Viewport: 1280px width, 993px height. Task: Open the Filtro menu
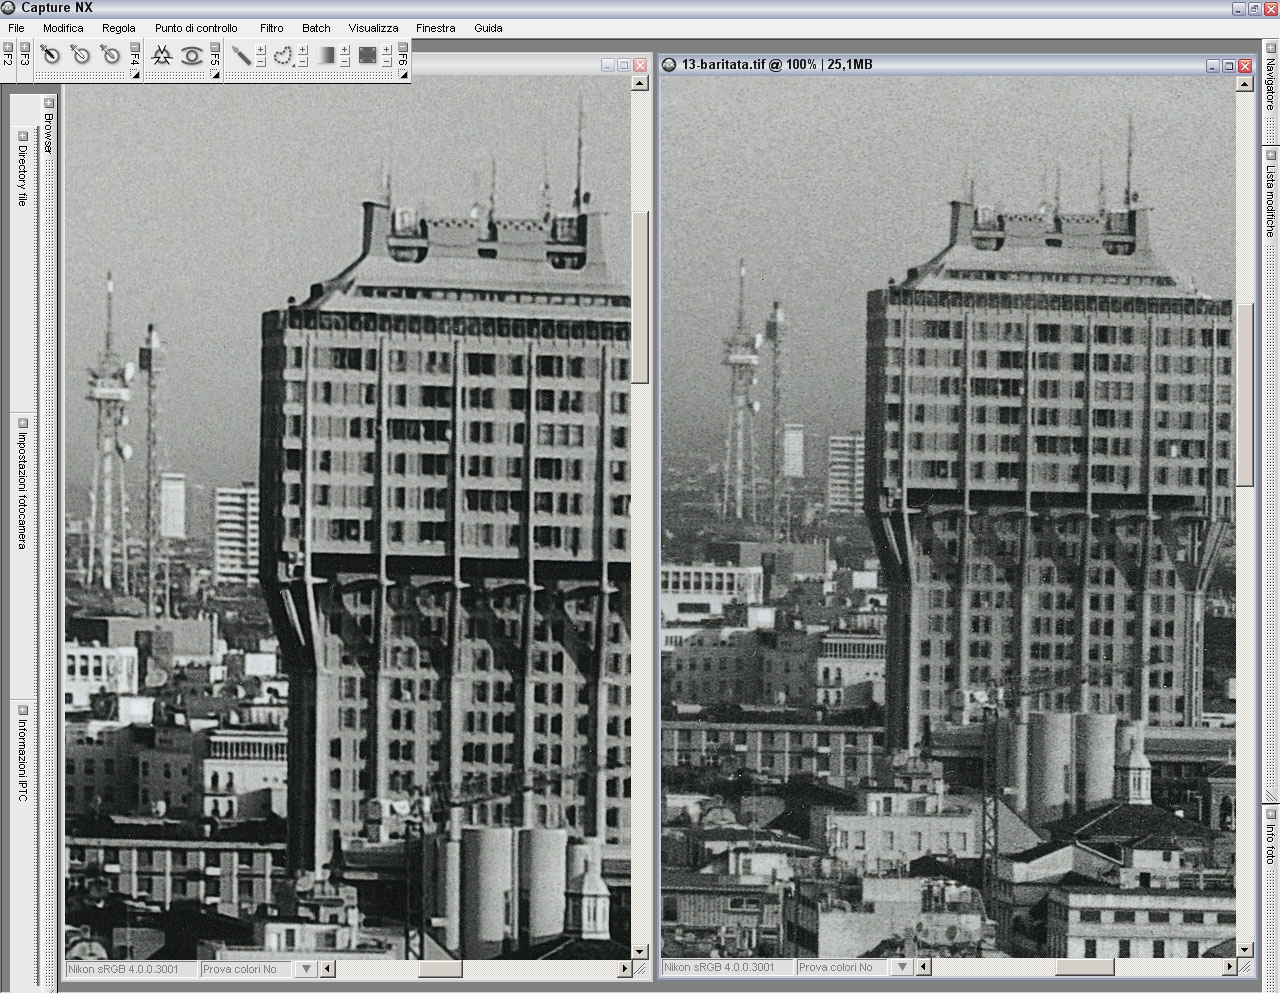pos(271,28)
